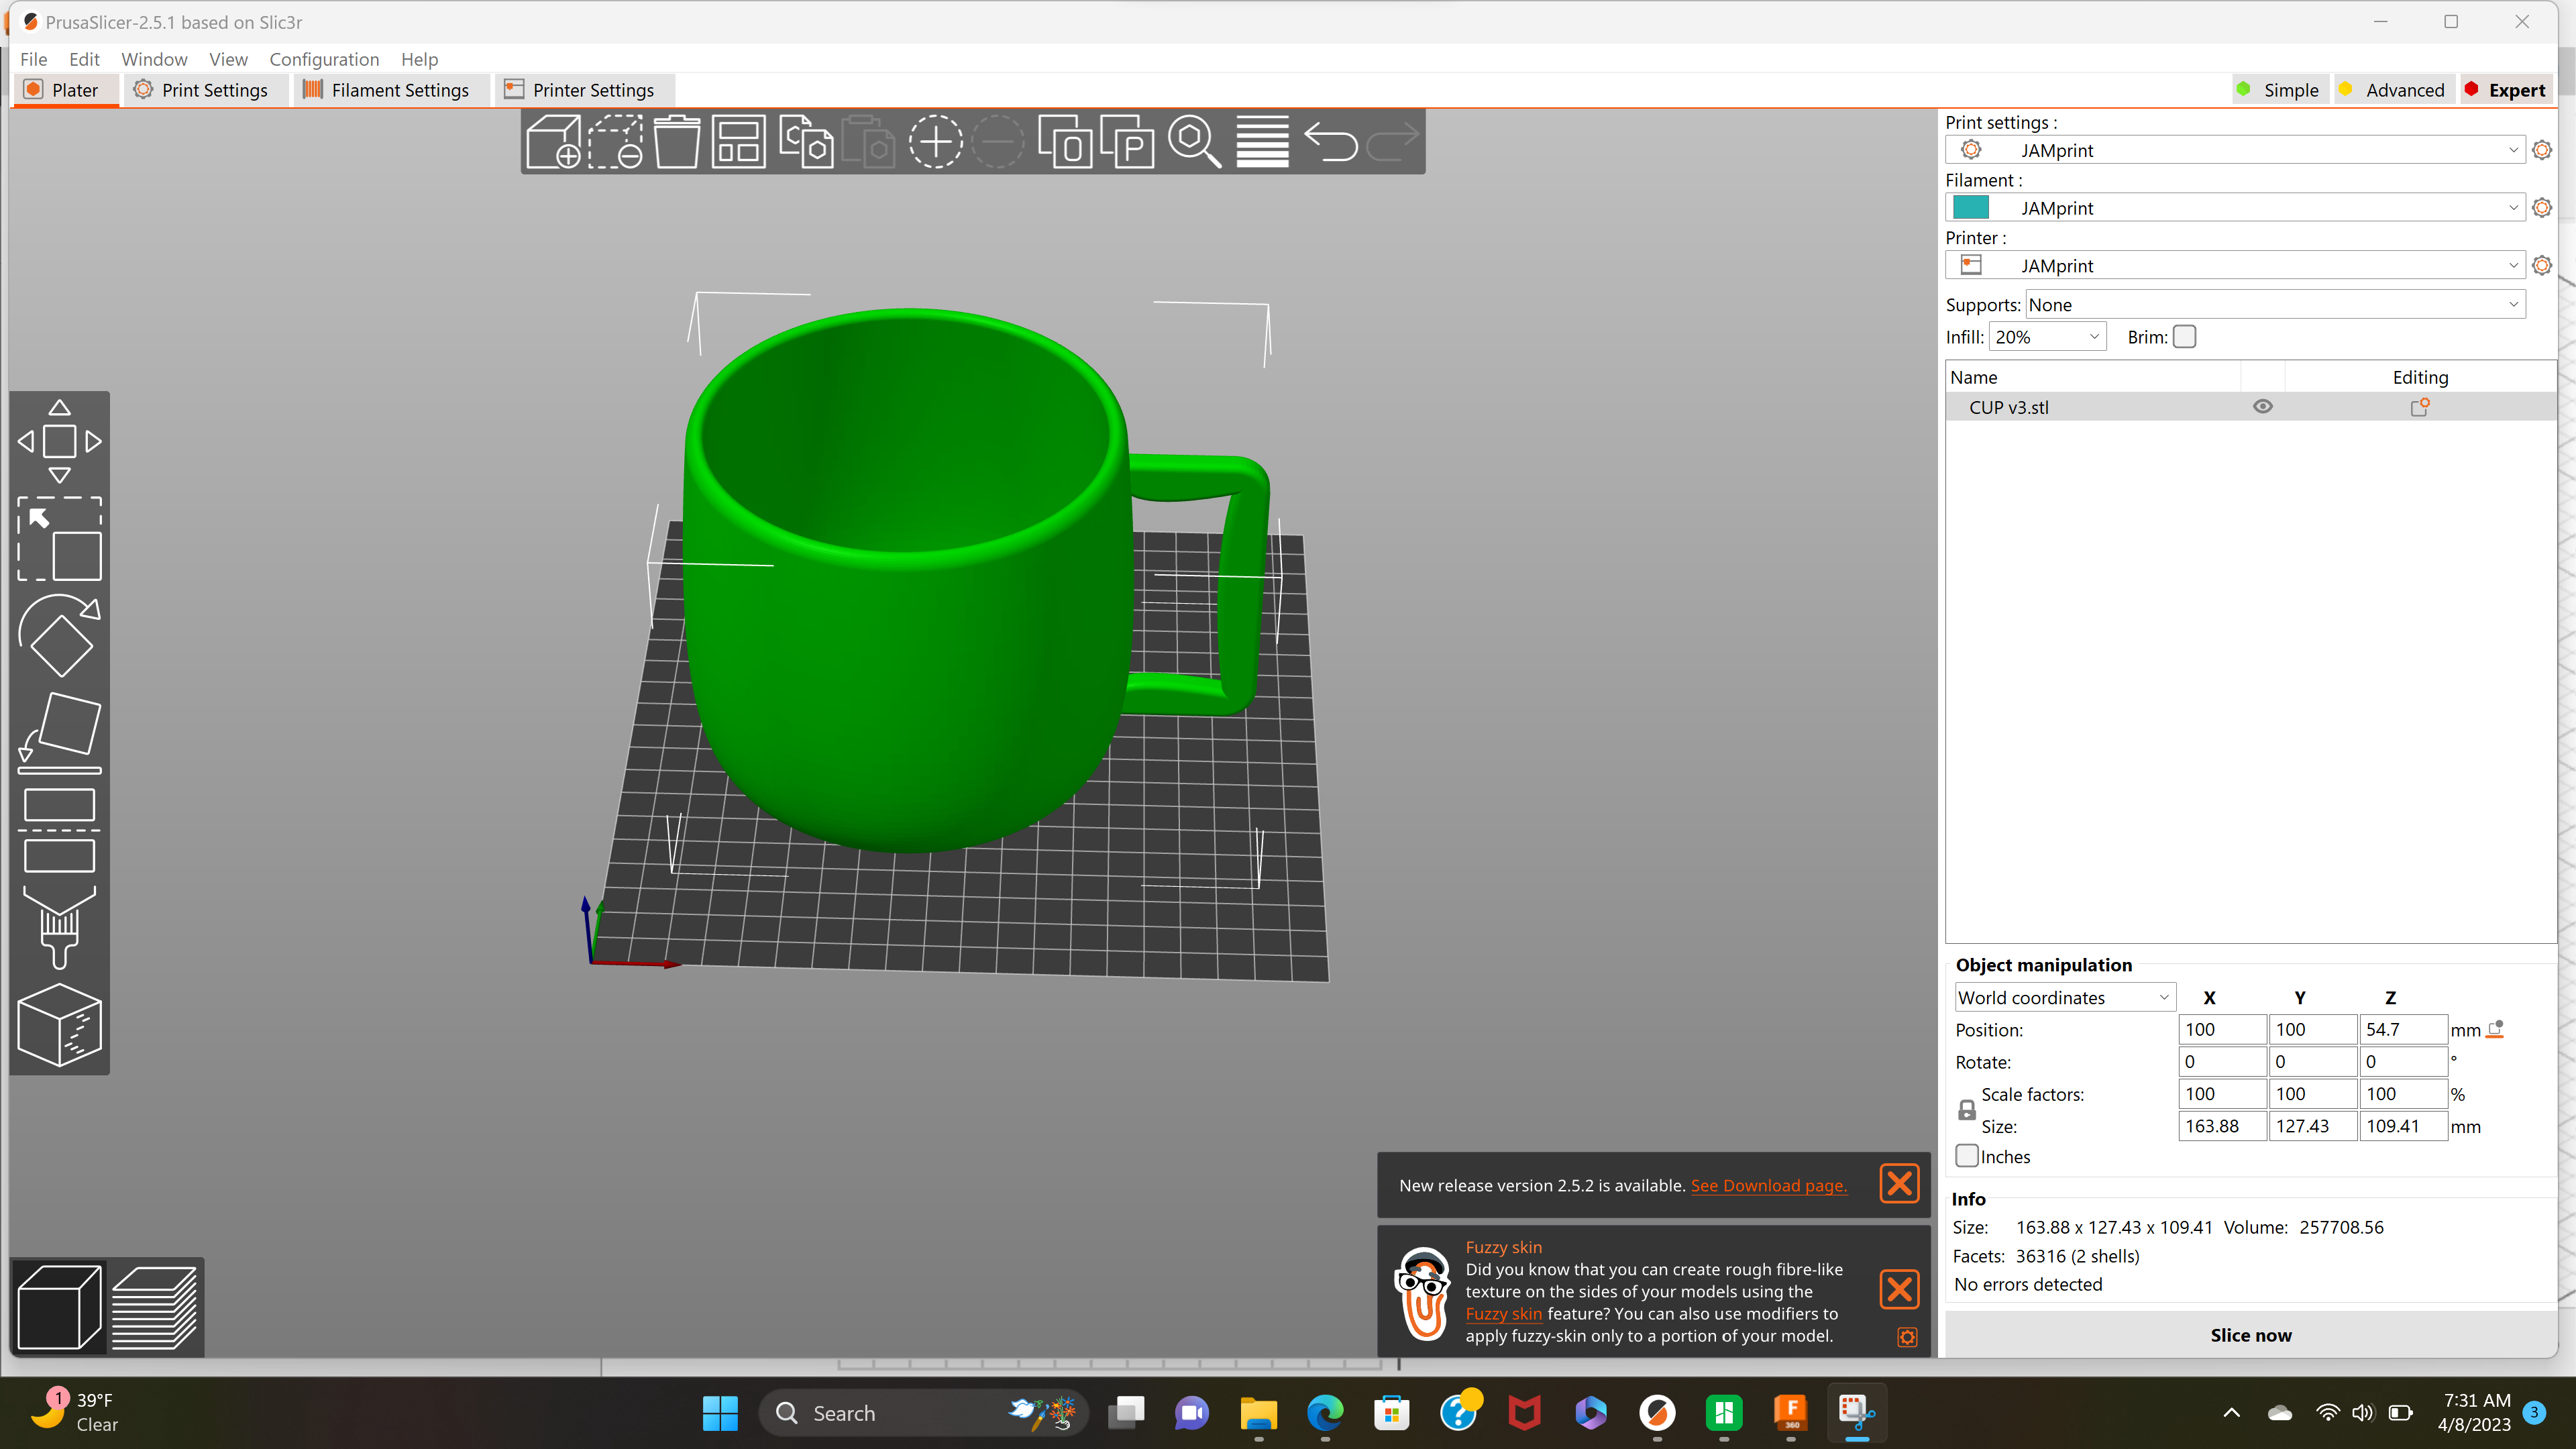Open the Search magnifier tool
2576x1449 pixels.
(x=1195, y=142)
